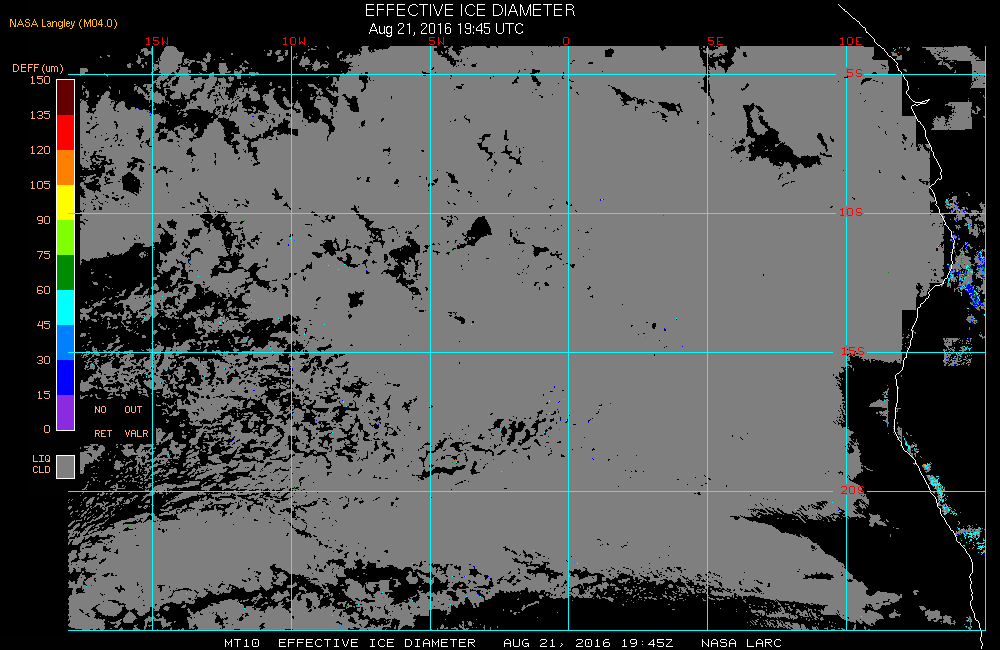
Task: Click the darkest red segment of the color bar
Action: [66, 98]
